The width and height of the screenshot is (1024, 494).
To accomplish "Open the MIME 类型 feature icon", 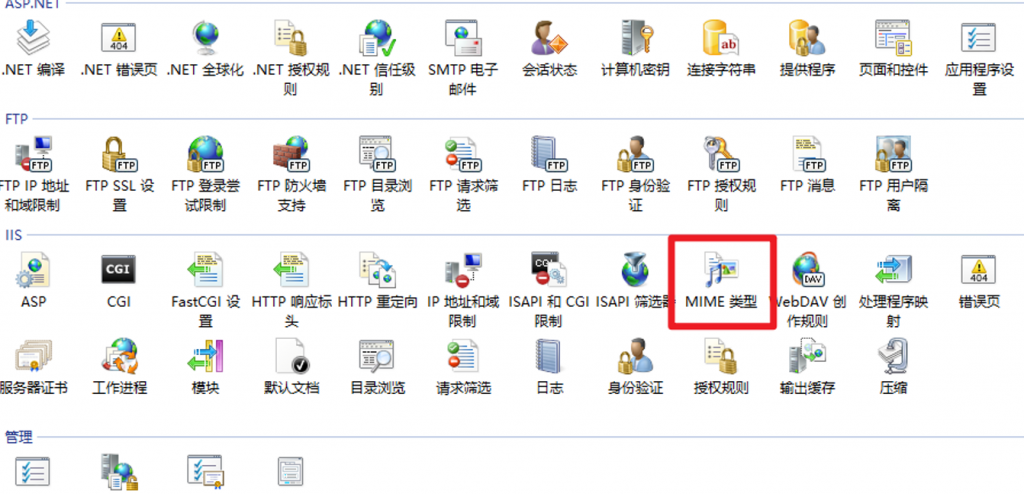I will click(x=721, y=271).
